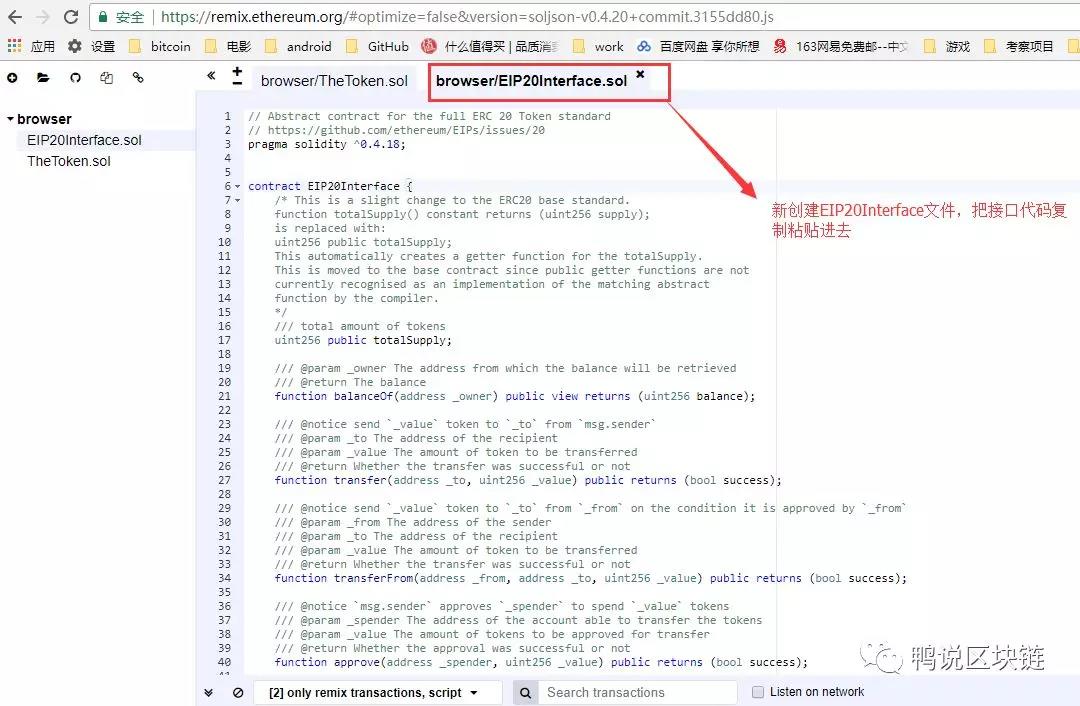Open the android bookmark folder

[298, 46]
